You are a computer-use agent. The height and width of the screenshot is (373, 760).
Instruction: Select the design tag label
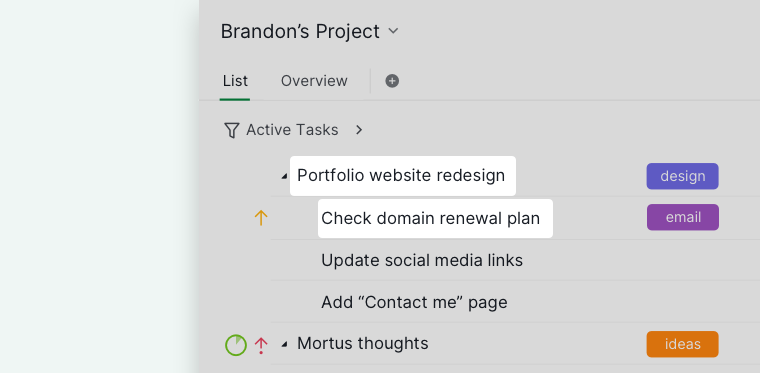682,176
